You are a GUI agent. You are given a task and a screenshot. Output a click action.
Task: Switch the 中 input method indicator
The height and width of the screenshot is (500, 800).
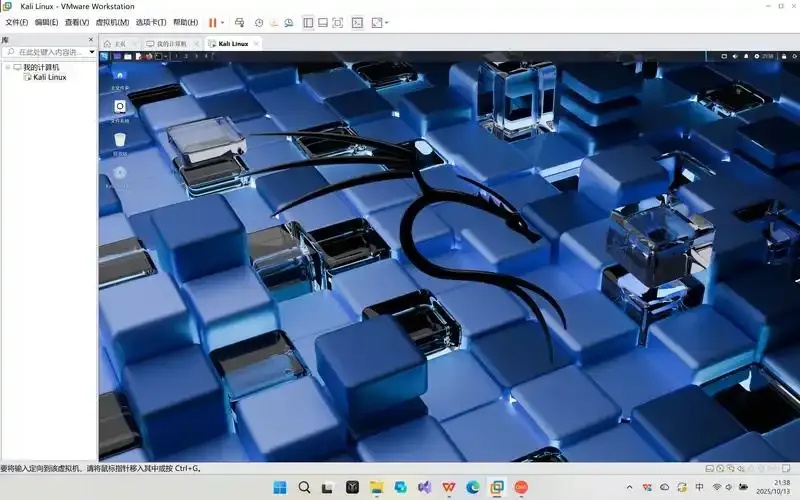coord(699,487)
